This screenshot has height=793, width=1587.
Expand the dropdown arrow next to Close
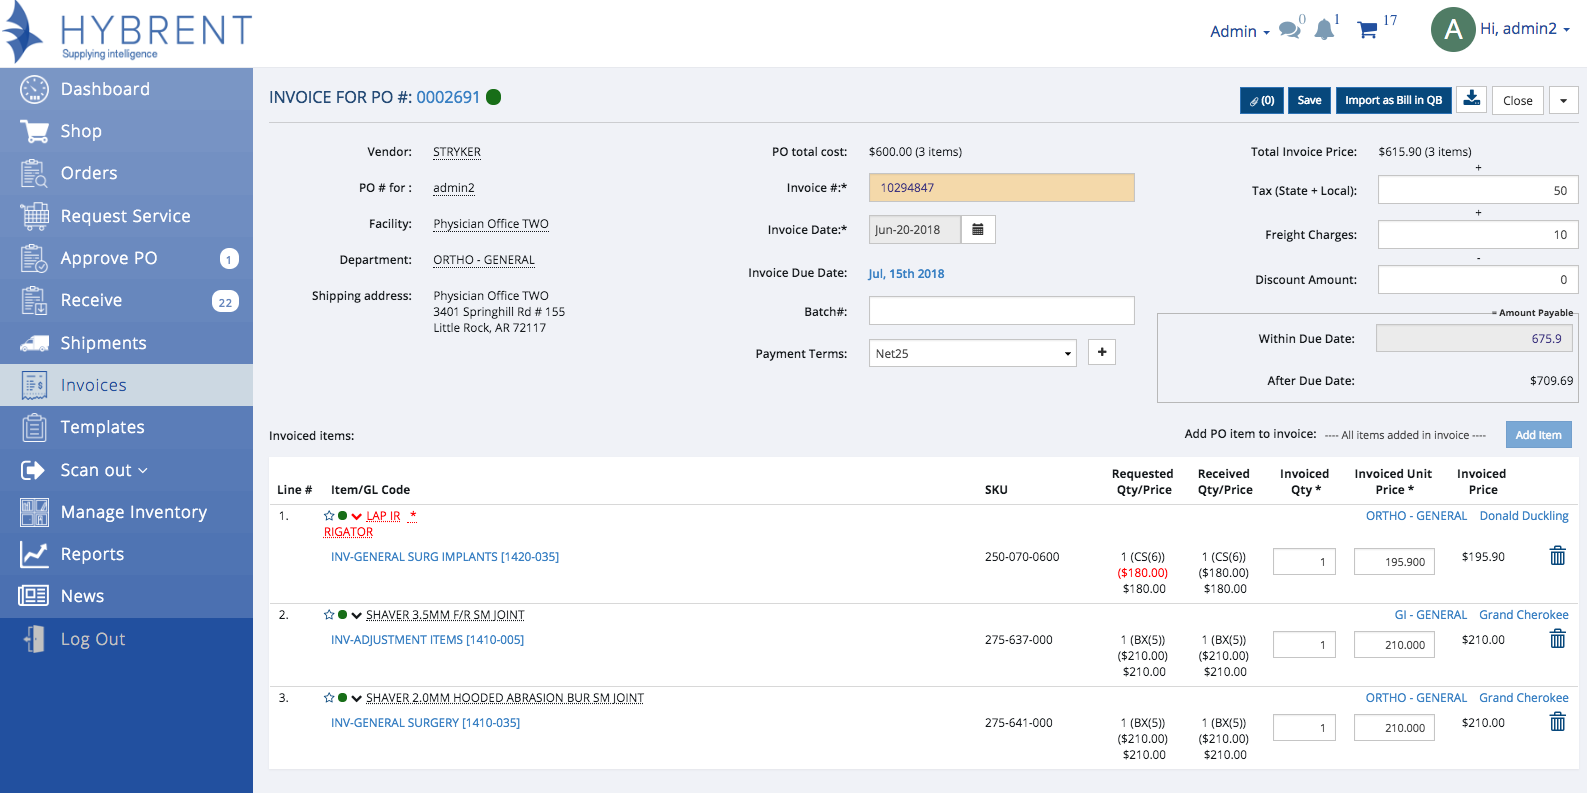click(x=1564, y=100)
